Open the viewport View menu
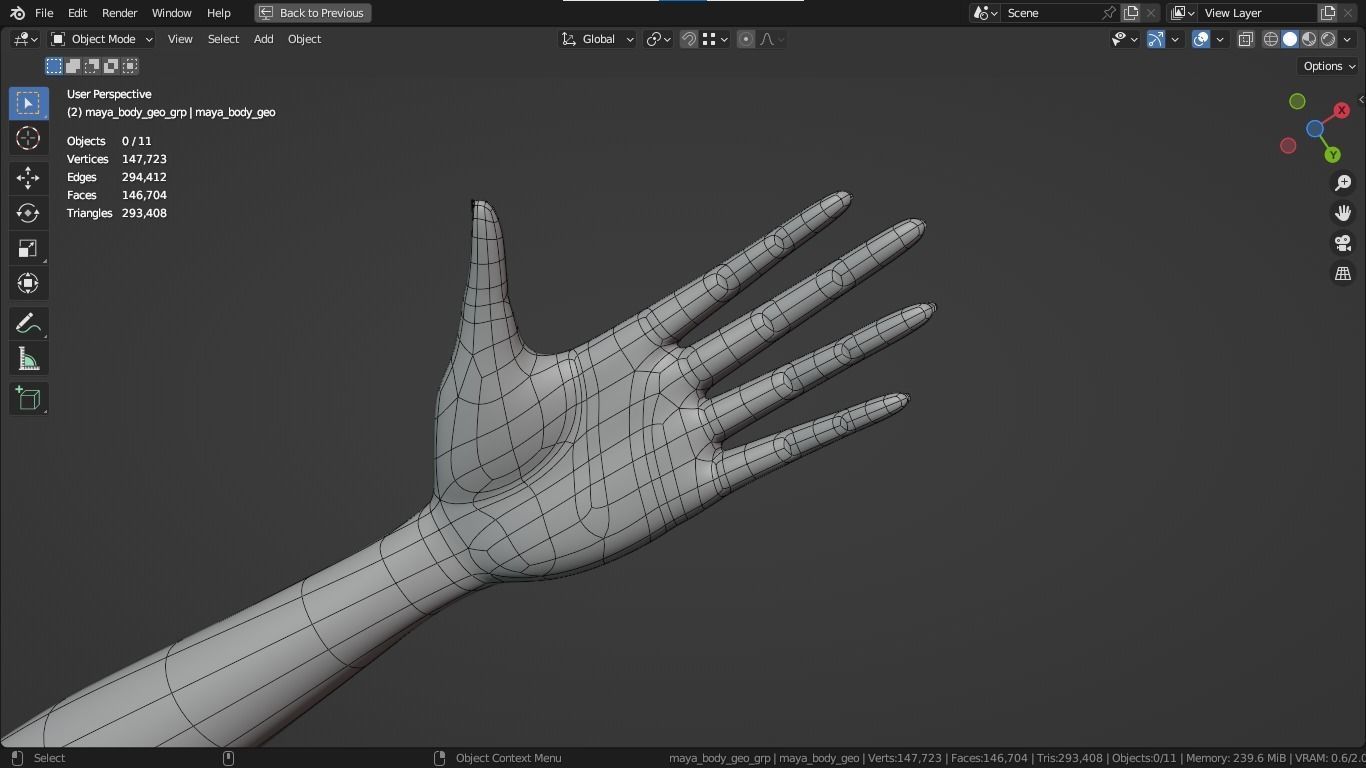Image resolution: width=1366 pixels, height=768 pixels. click(x=180, y=39)
